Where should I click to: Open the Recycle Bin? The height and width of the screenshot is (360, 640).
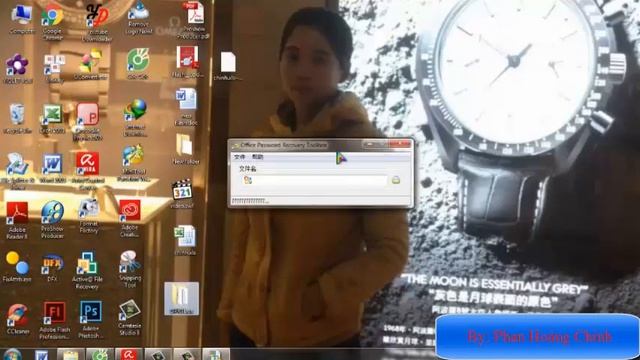(x=17, y=118)
